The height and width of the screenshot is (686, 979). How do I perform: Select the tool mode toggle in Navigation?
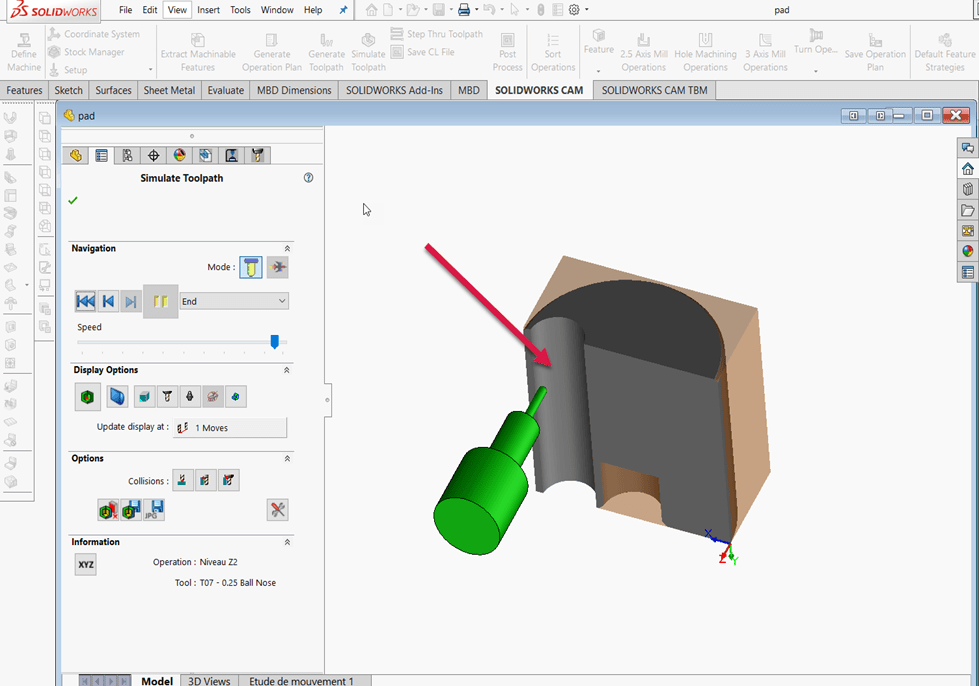pyautogui.click(x=251, y=267)
